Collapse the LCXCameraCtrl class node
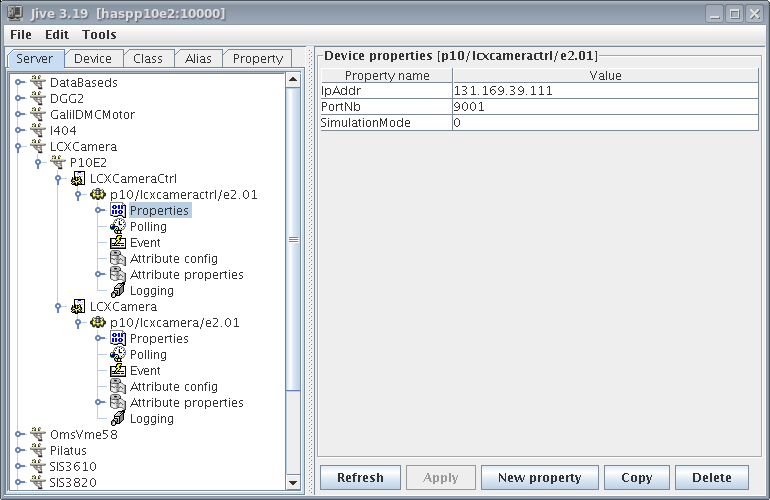This screenshot has width=770, height=500. coord(58,179)
